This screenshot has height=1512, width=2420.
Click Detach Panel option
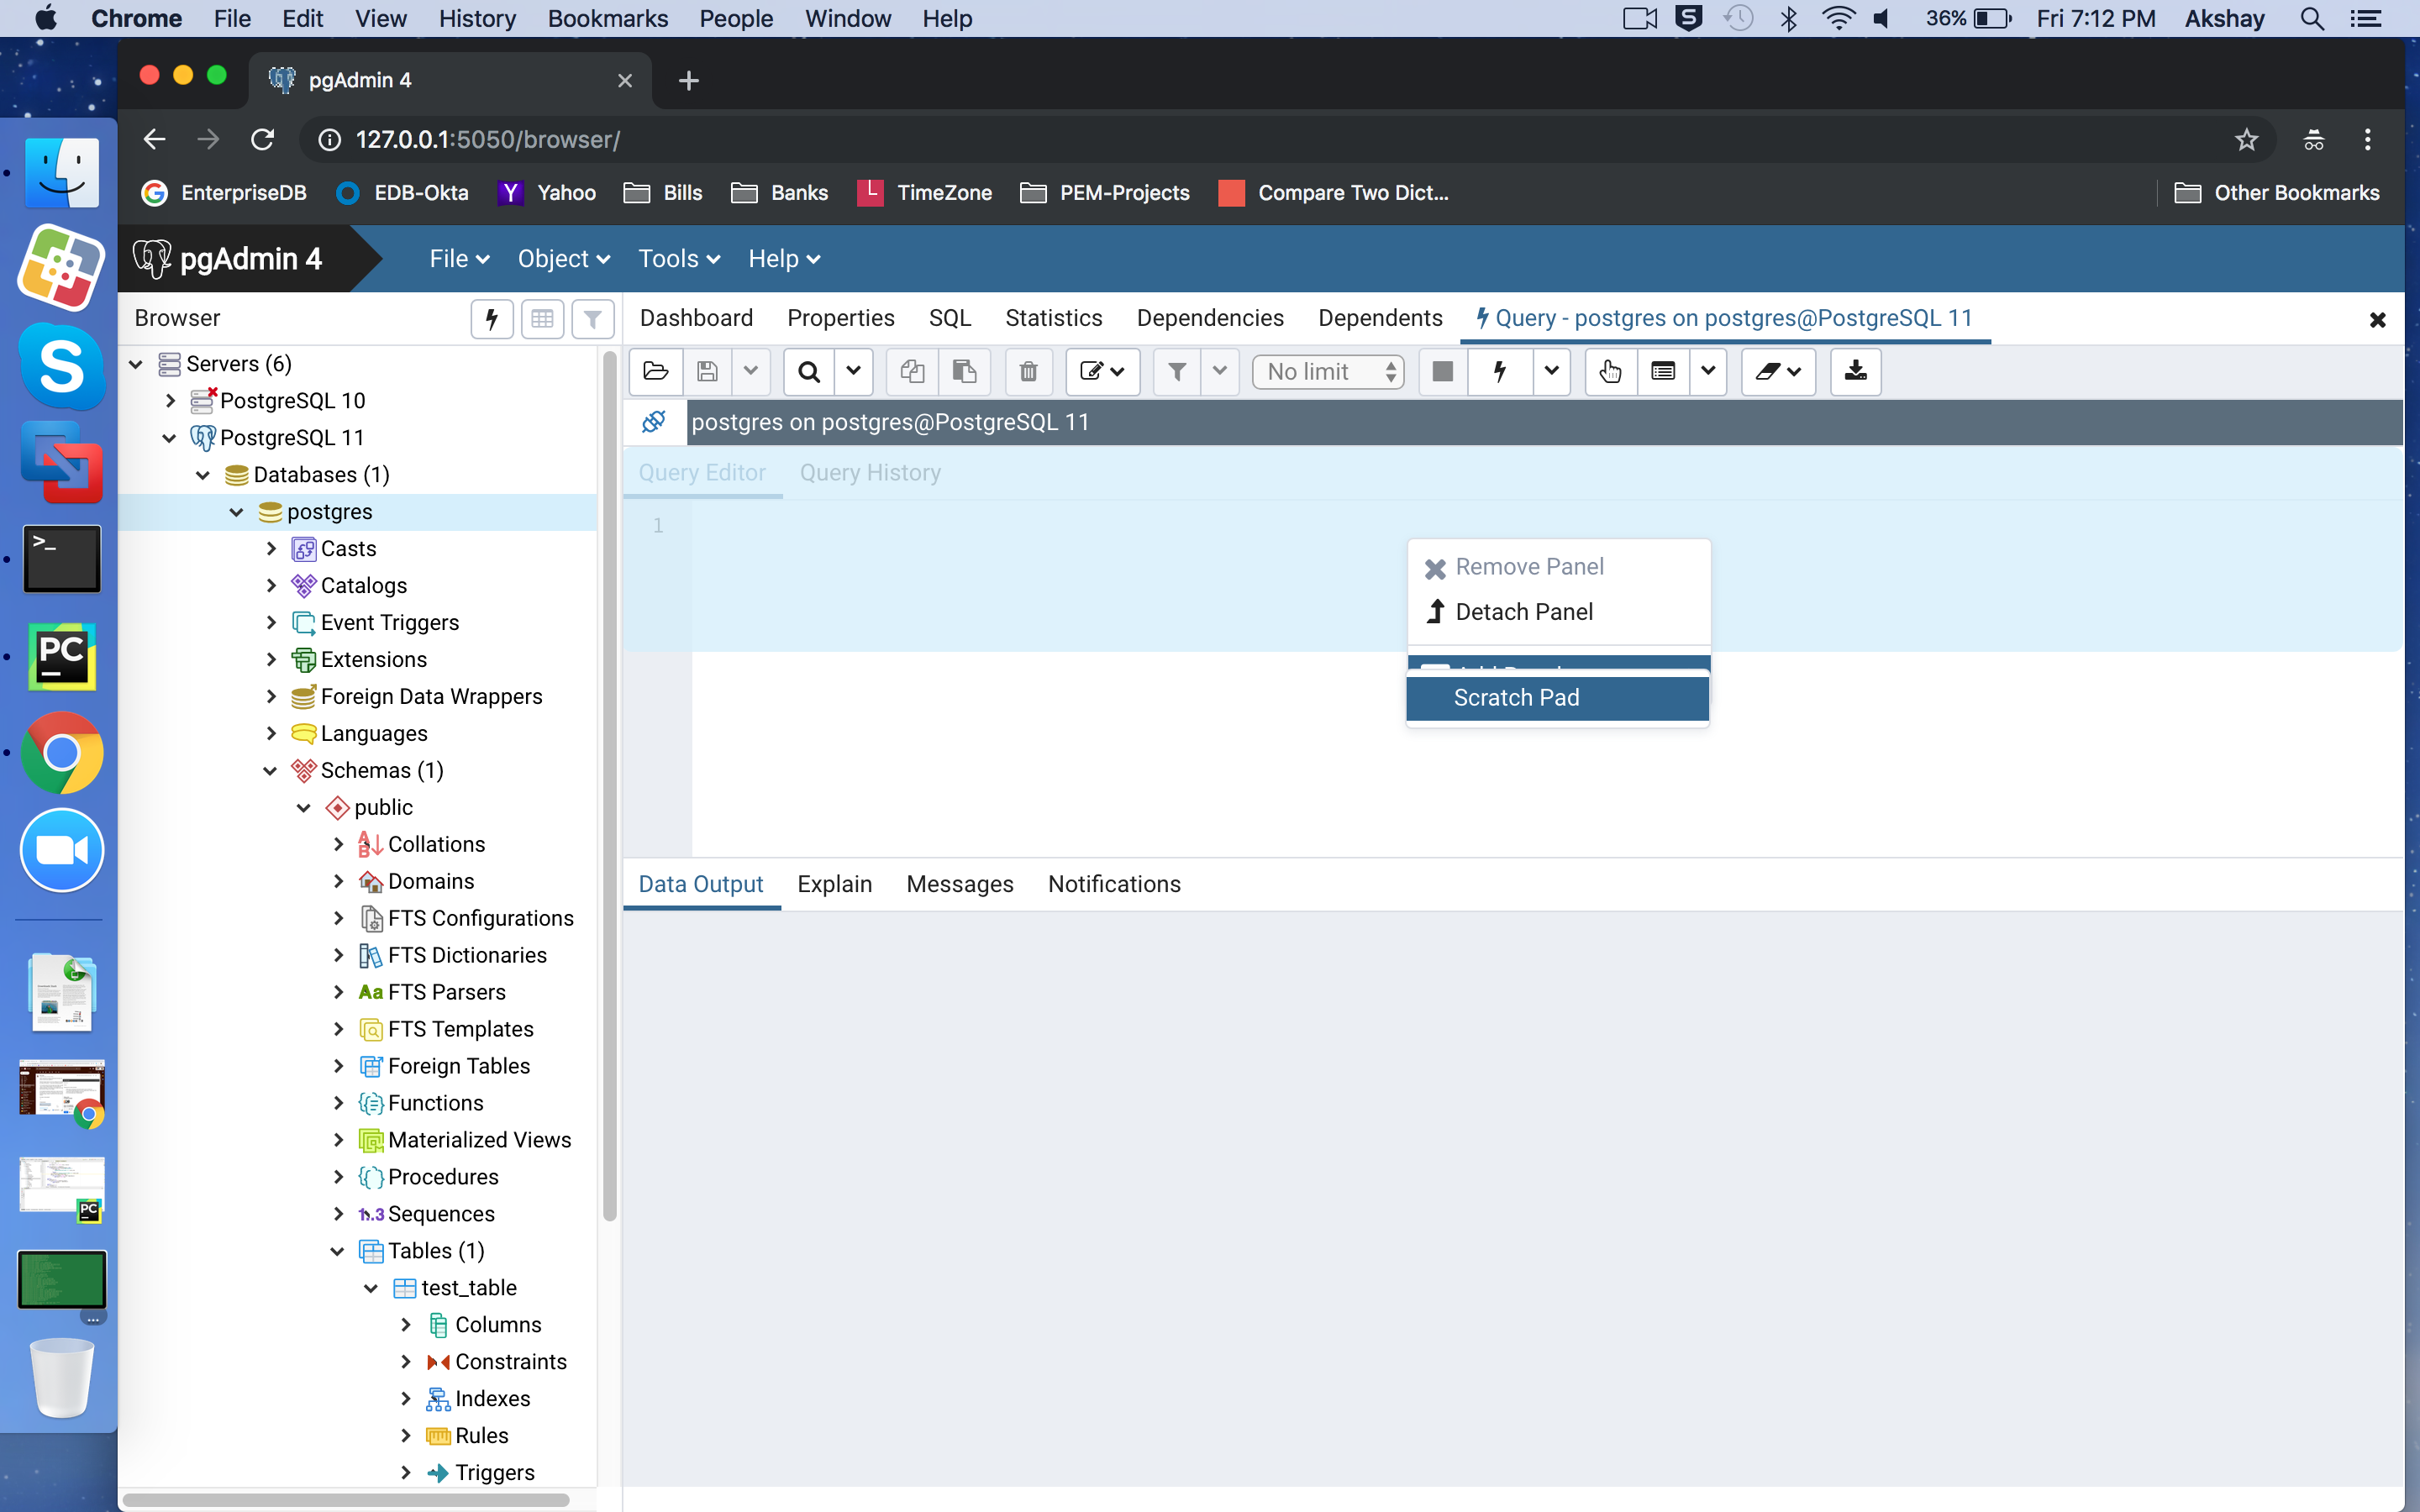click(x=1523, y=612)
